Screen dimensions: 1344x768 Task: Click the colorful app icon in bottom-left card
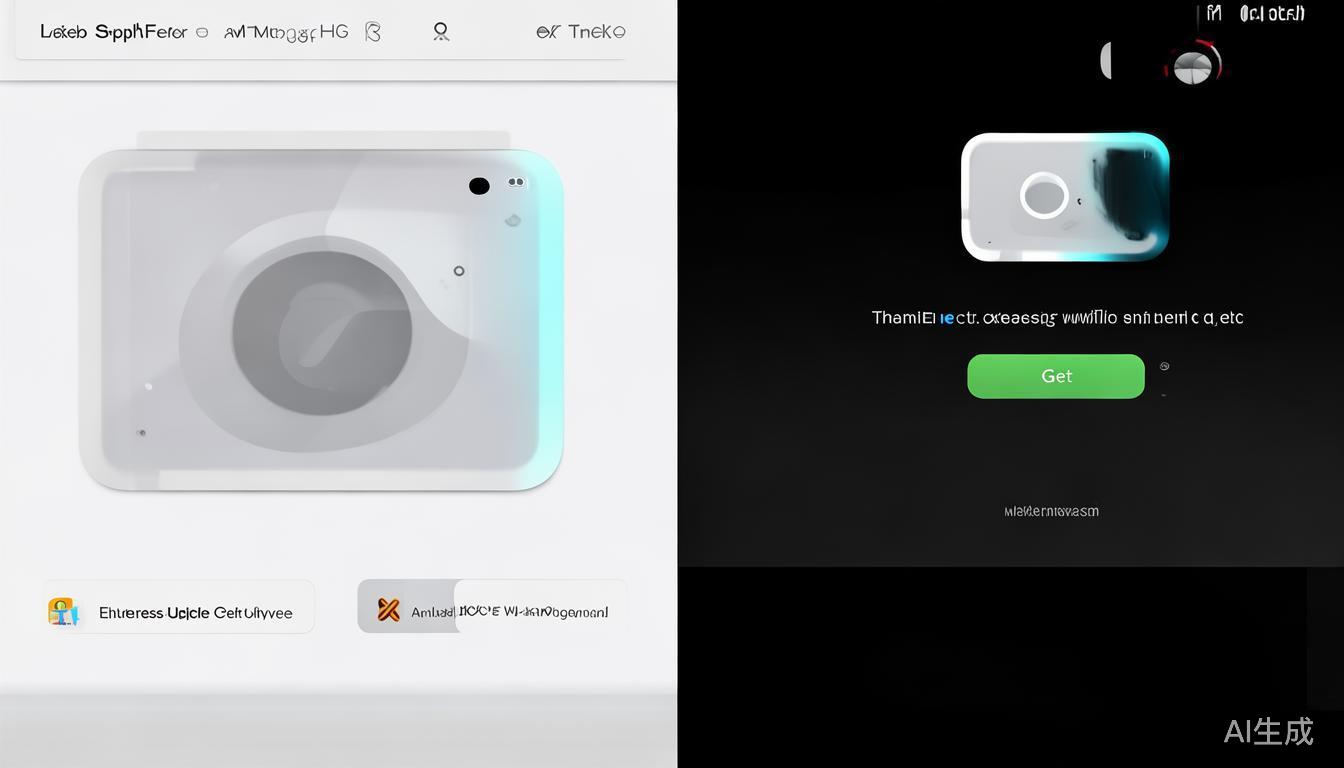click(62, 611)
